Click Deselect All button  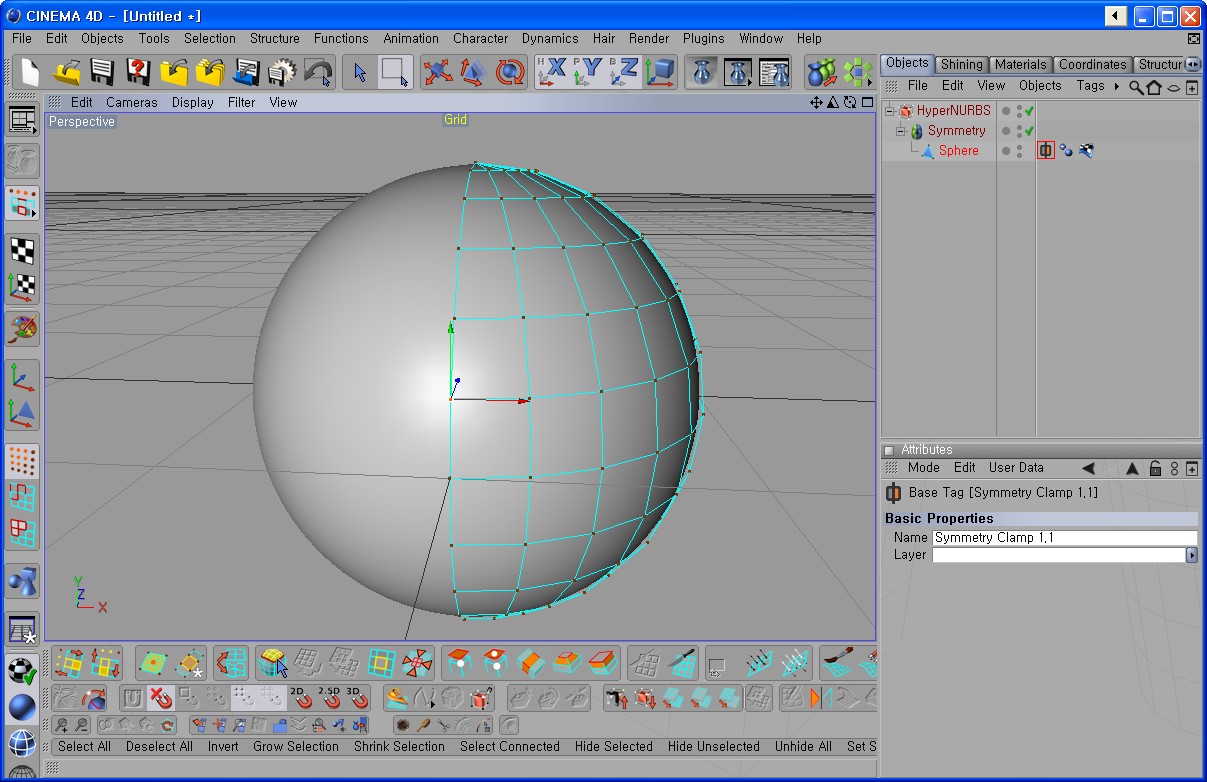point(159,746)
